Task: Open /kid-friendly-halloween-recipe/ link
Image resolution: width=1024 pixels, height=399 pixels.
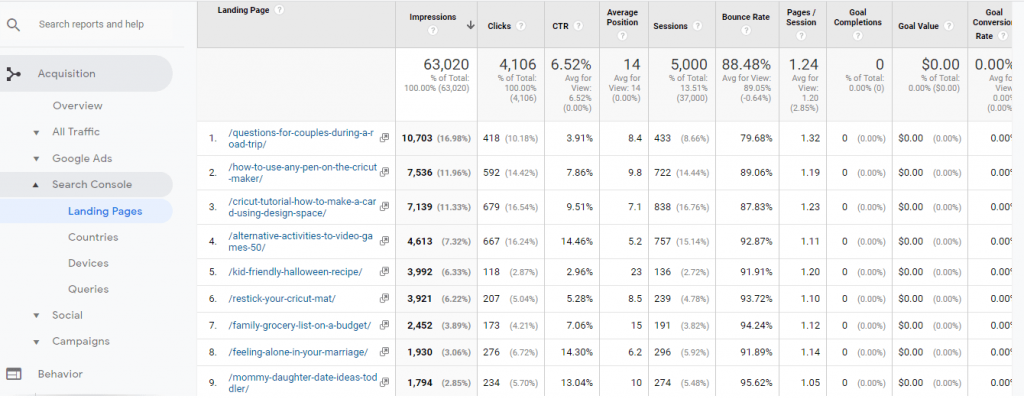Action: 295,272
